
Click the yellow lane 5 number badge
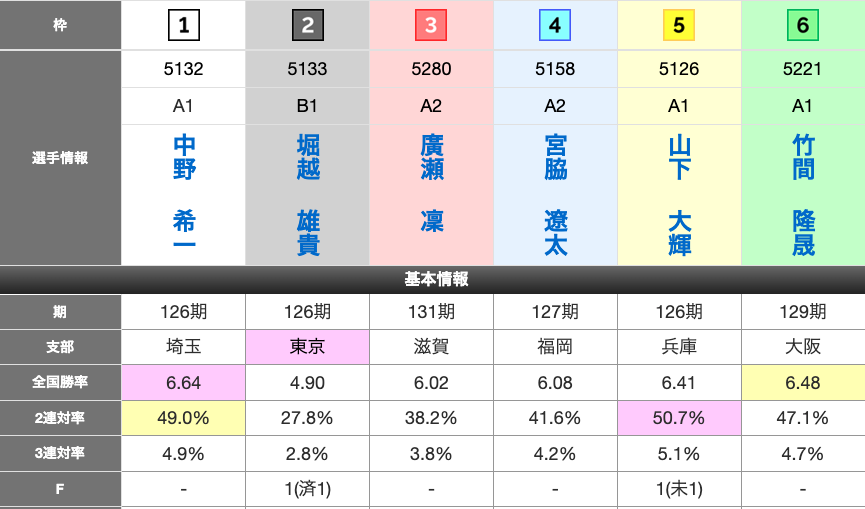click(679, 26)
